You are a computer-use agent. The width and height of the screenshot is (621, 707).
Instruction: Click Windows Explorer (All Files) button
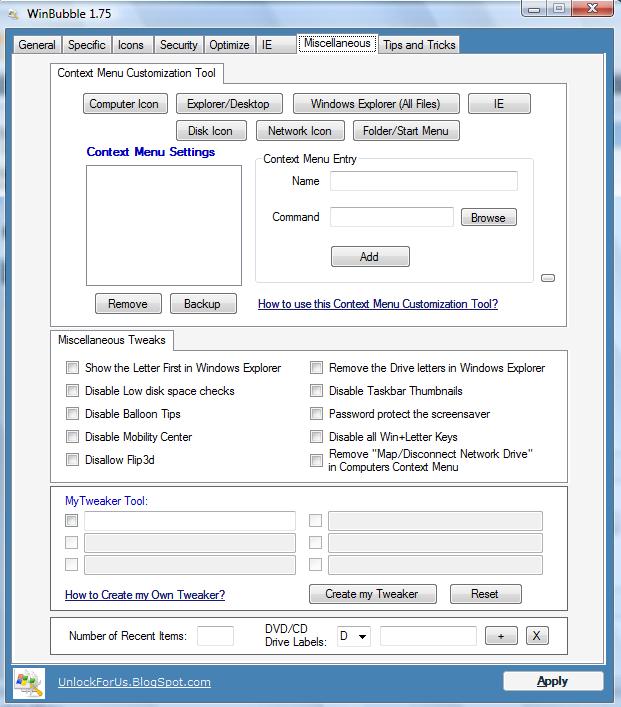(376, 104)
